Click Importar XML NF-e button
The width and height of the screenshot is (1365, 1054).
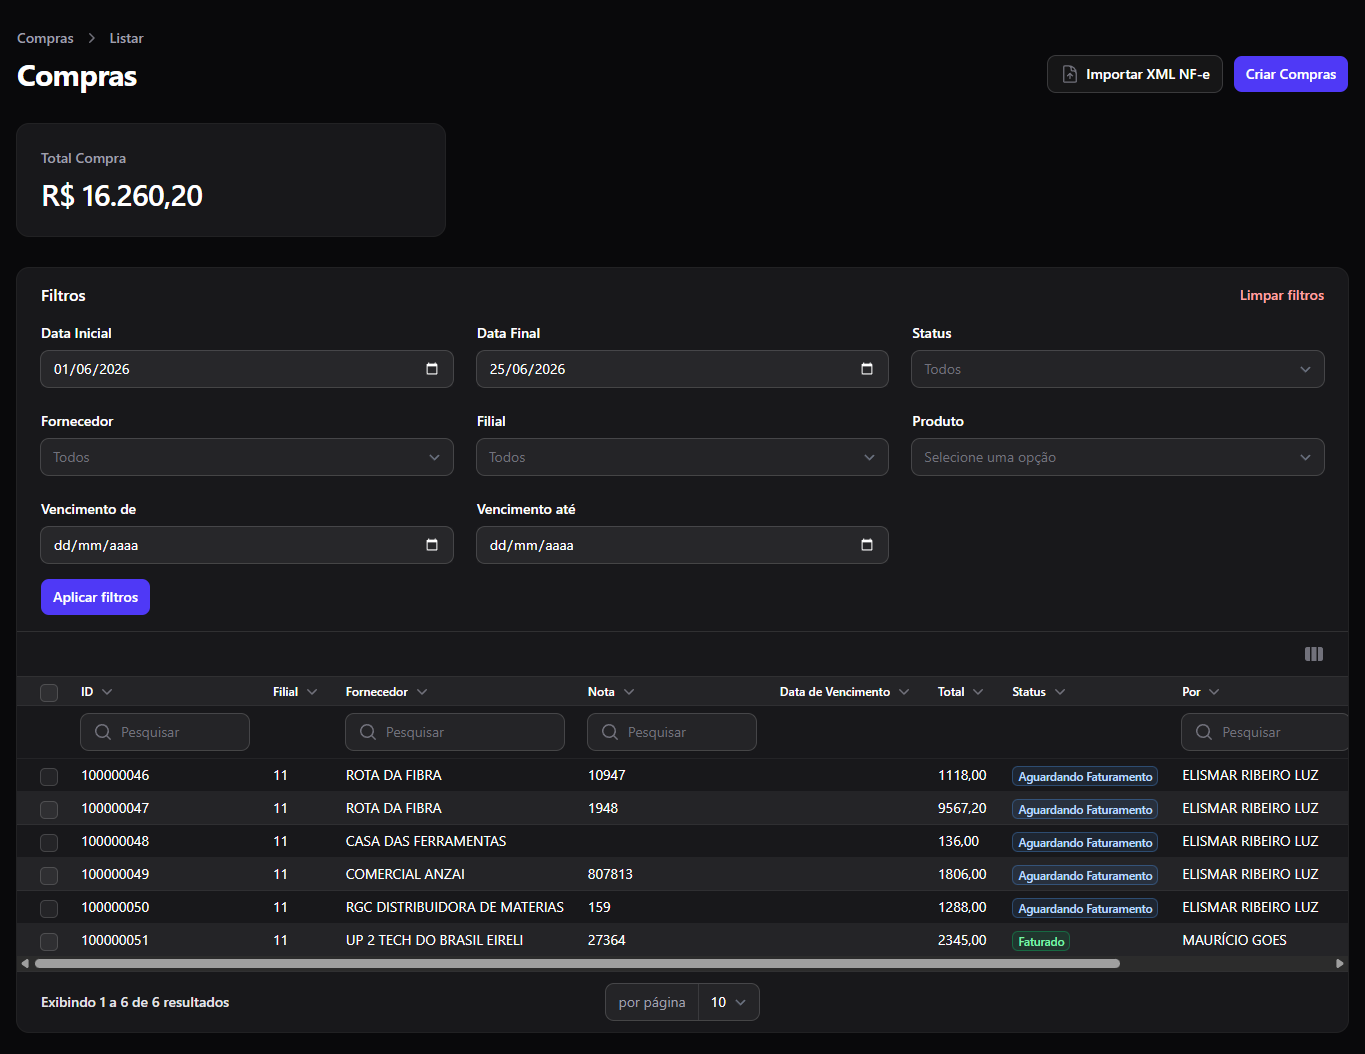tap(1135, 74)
